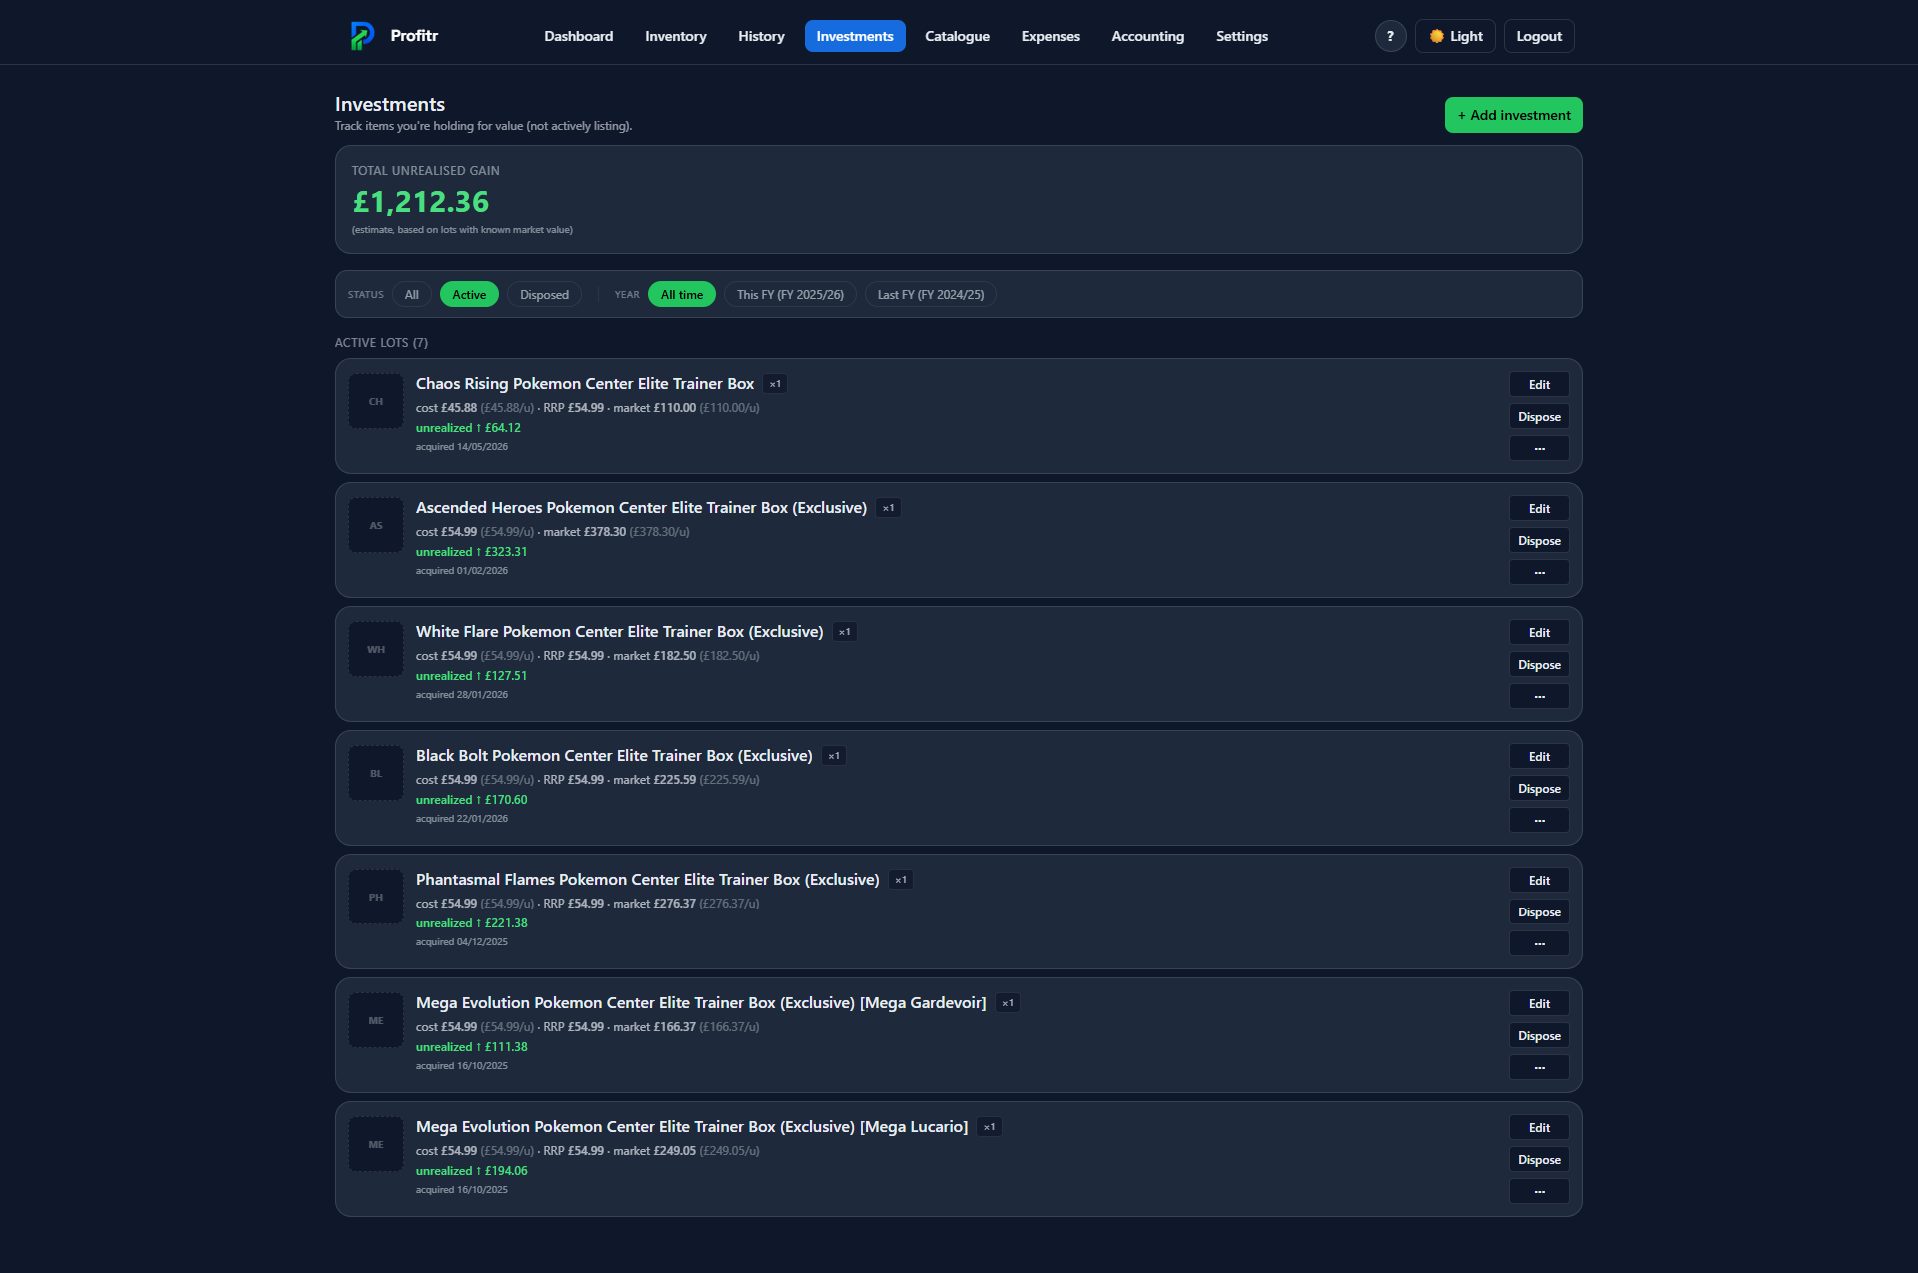Screen dimensions: 1918x1273
Task: Select the Investments nav tab
Action: (855, 36)
